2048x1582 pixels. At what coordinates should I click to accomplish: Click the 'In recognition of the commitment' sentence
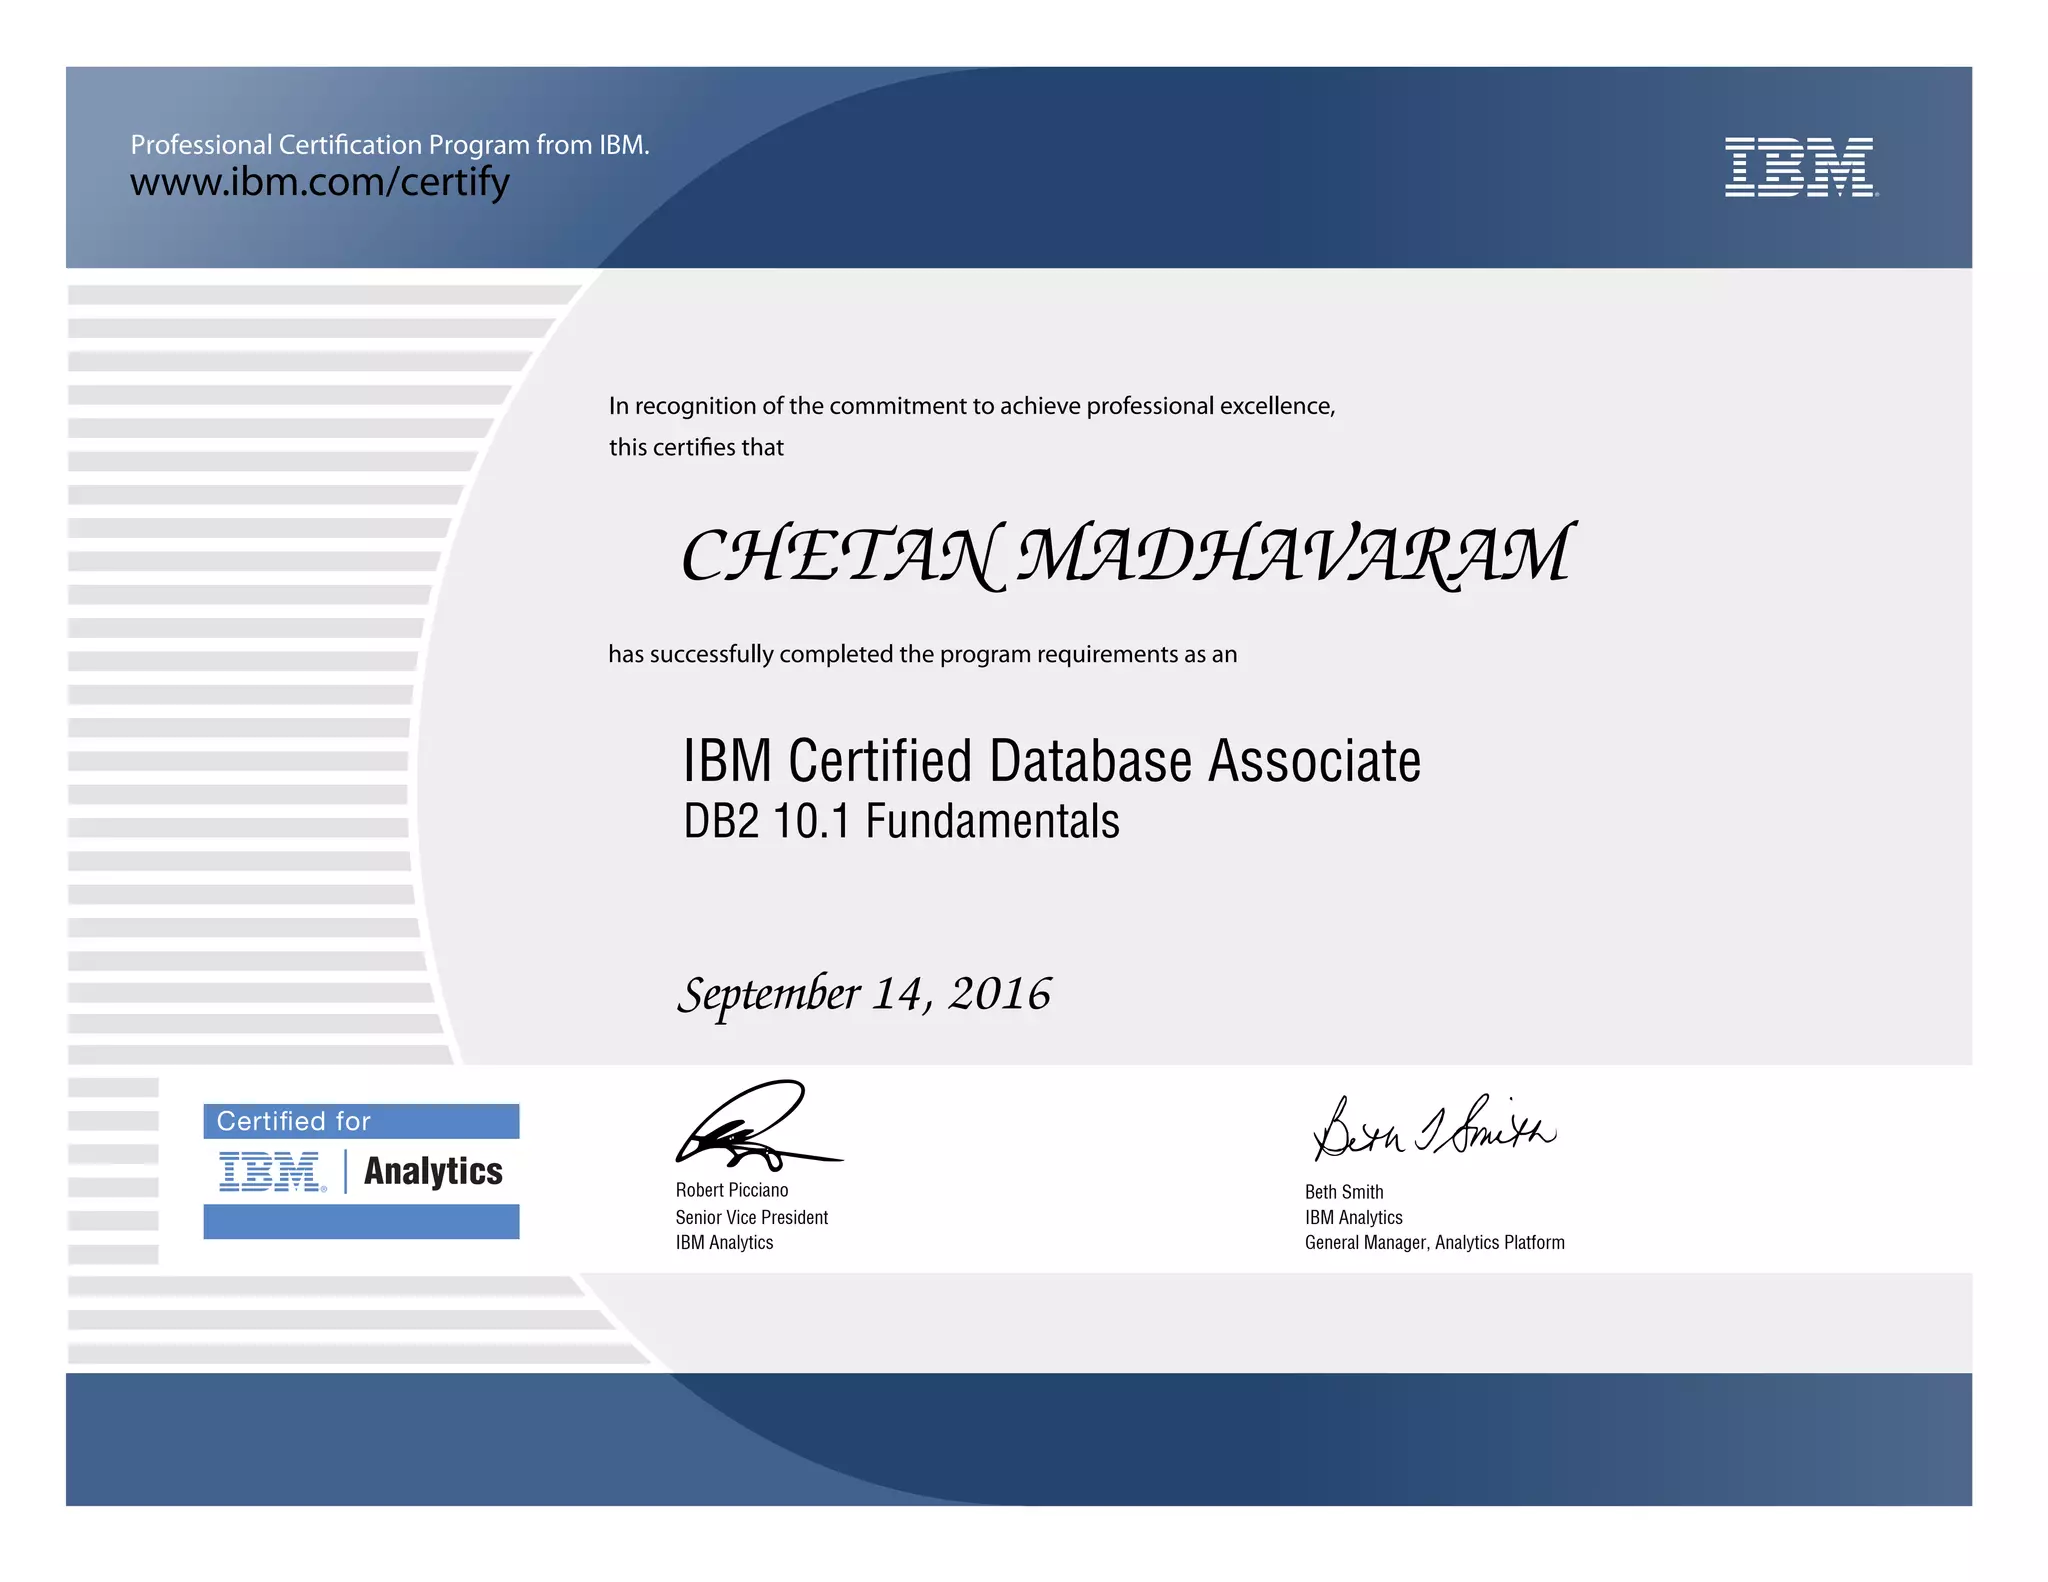click(971, 406)
